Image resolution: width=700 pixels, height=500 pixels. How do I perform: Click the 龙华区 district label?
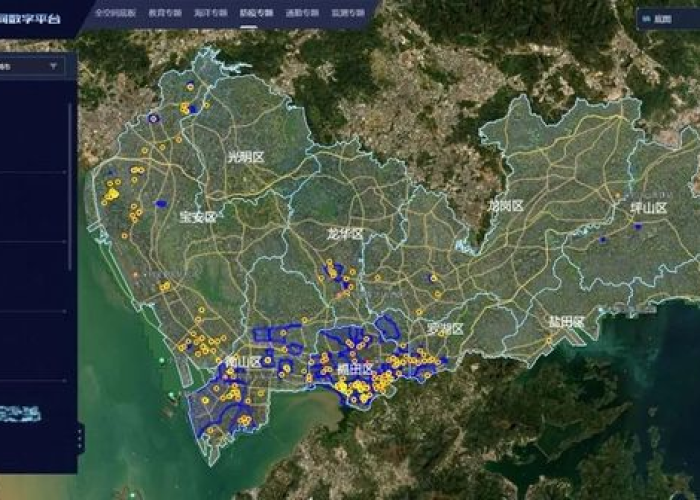344,233
